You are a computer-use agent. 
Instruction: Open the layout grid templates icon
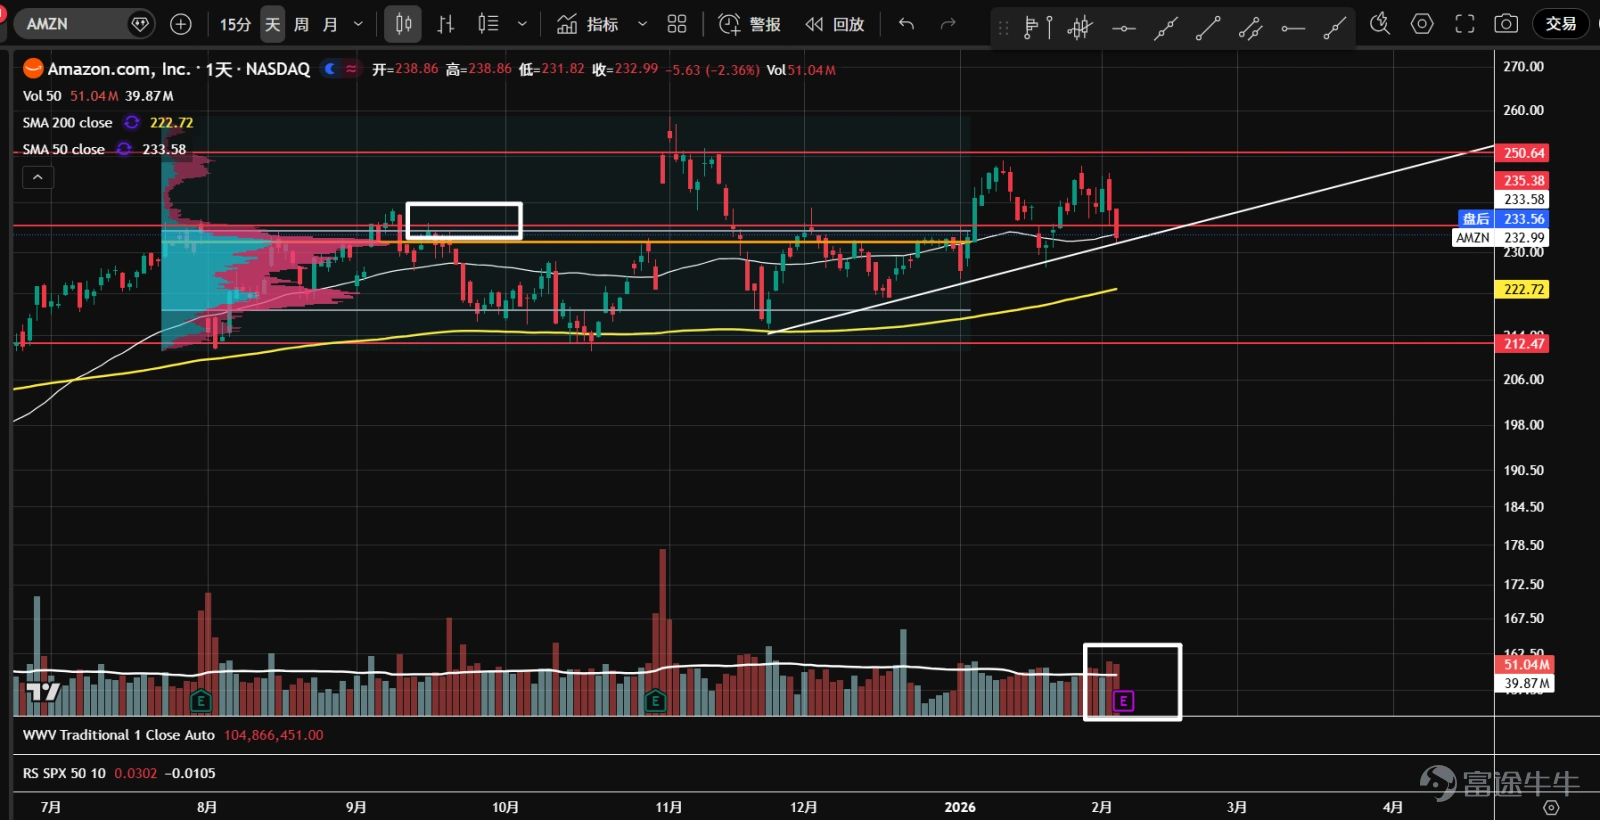click(x=677, y=24)
